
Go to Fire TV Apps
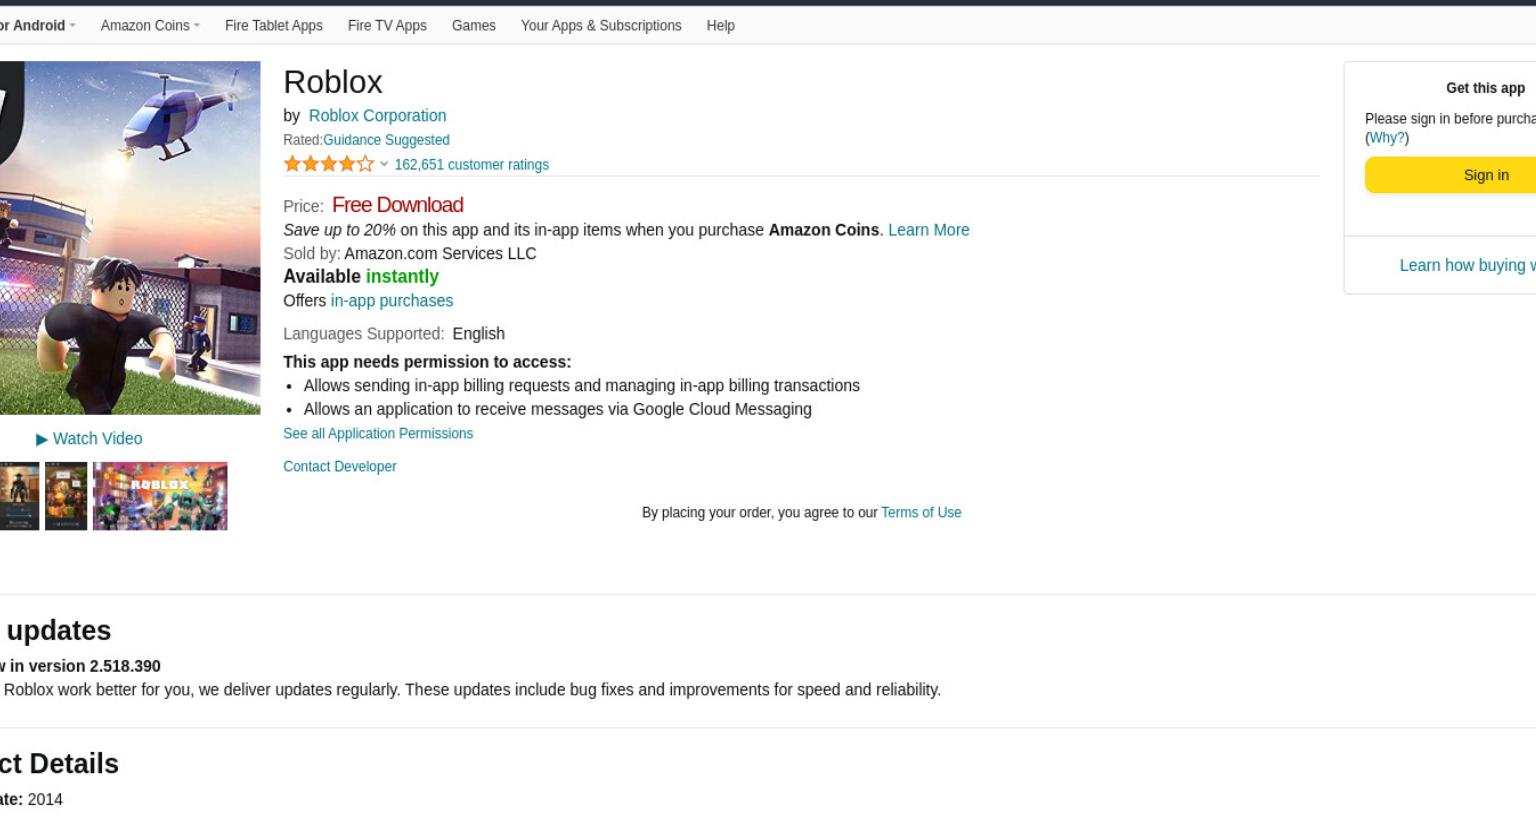tap(387, 26)
